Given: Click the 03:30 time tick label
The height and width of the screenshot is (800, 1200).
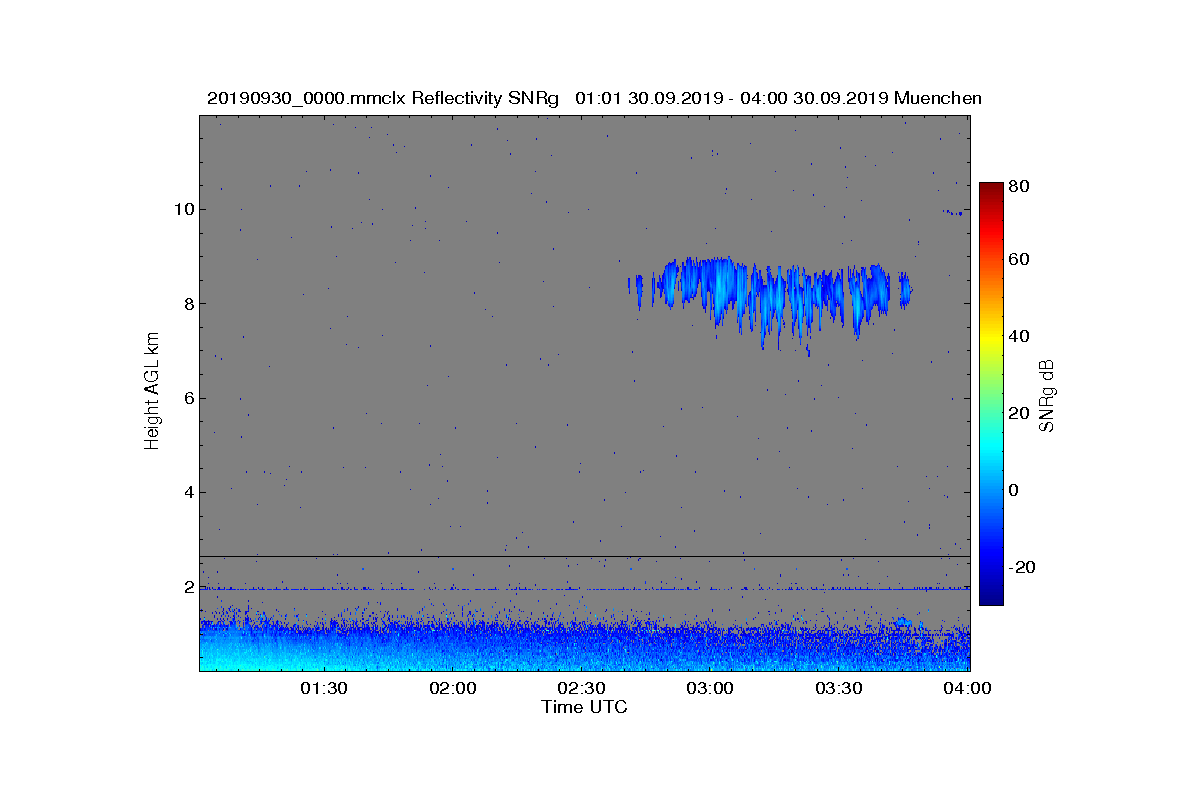Looking at the screenshot, I should 840,688.
